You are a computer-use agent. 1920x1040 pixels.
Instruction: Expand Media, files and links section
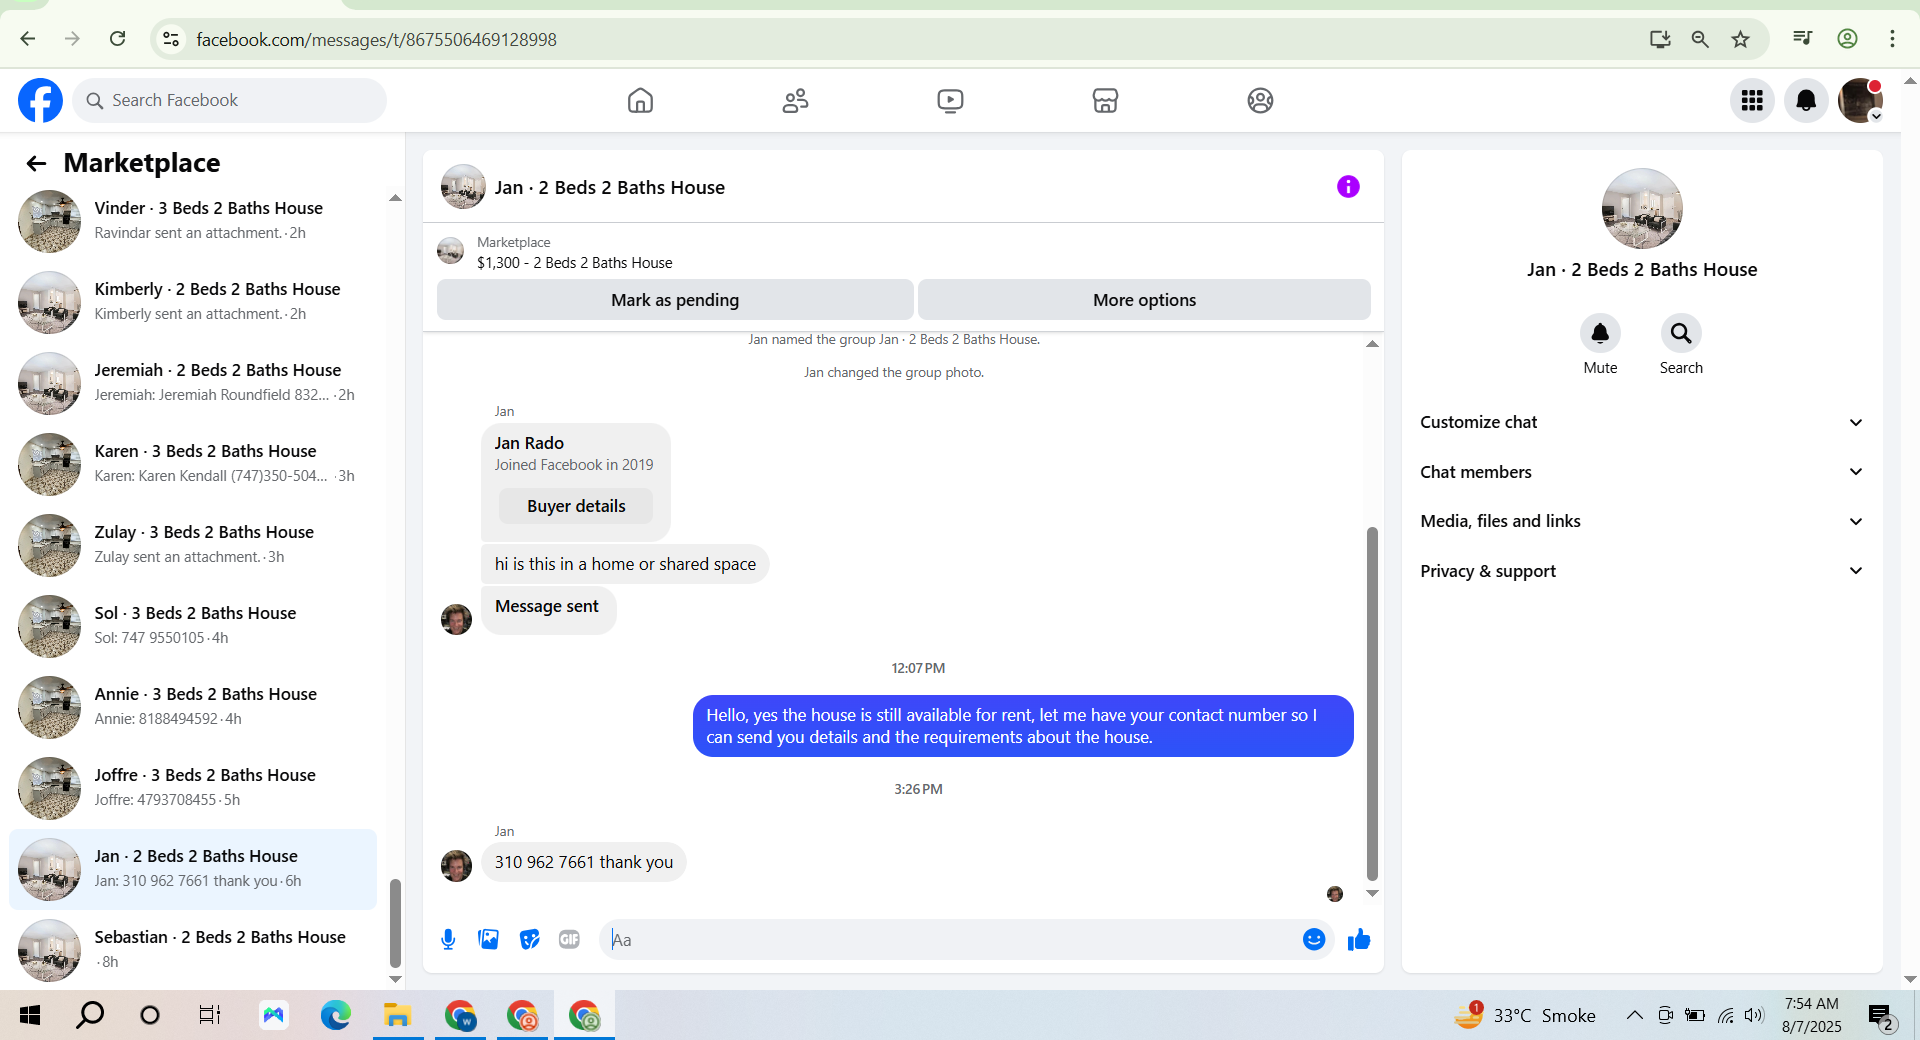(x=1642, y=521)
